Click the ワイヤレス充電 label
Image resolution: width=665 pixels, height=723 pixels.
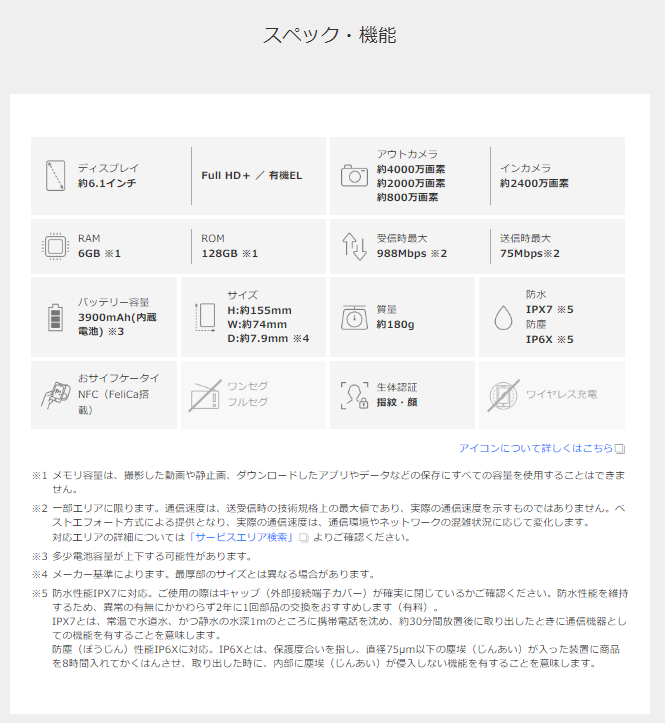(562, 394)
